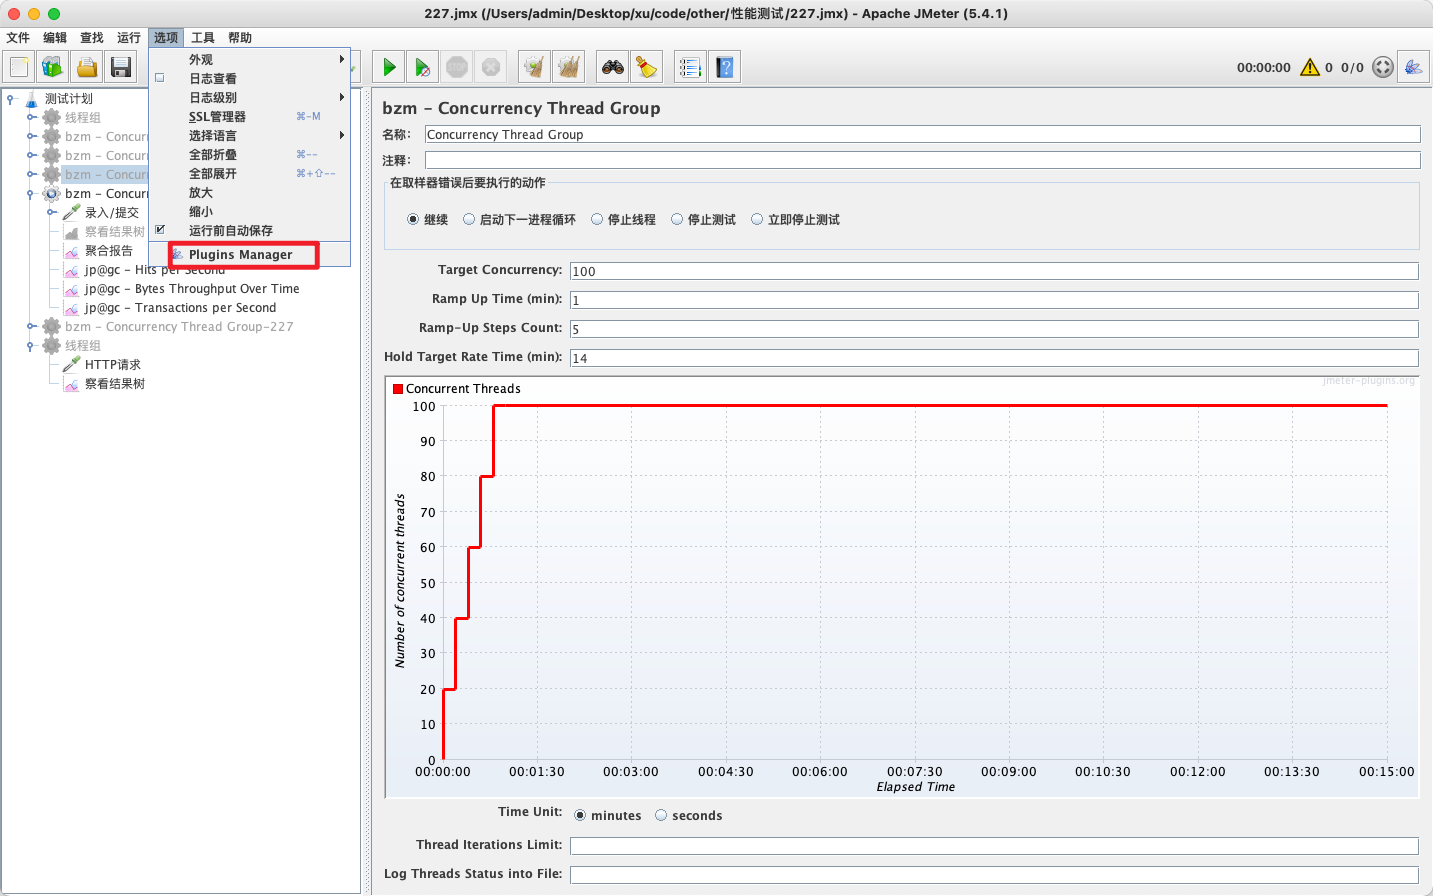
Task: Choose the 停止测试 radio button
Action: point(677,220)
